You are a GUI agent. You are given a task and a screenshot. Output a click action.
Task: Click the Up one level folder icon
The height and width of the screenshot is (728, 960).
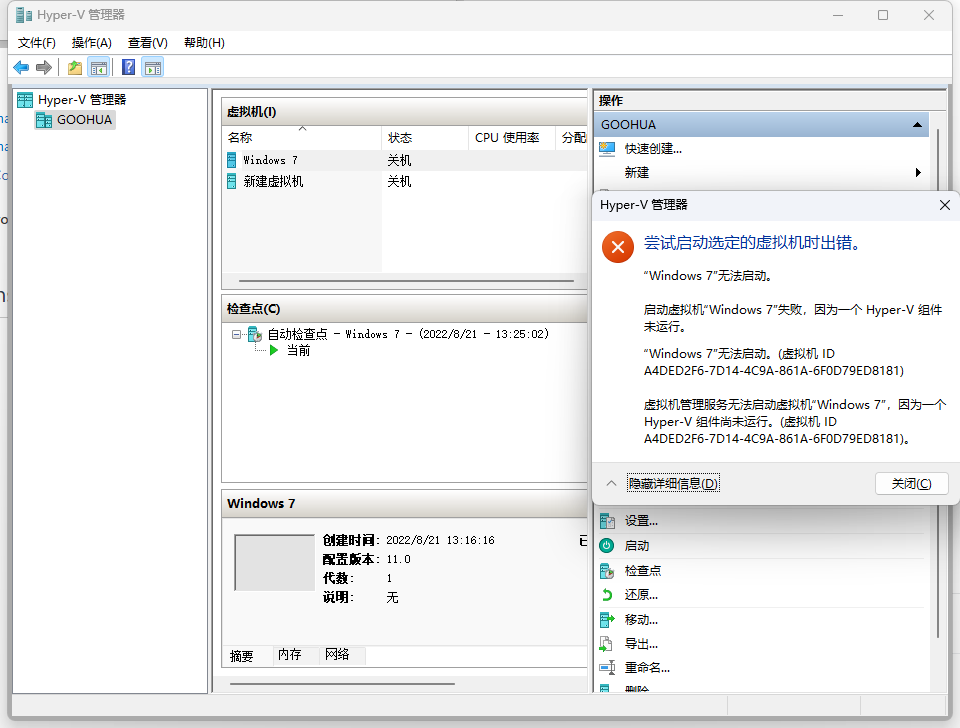click(75, 67)
